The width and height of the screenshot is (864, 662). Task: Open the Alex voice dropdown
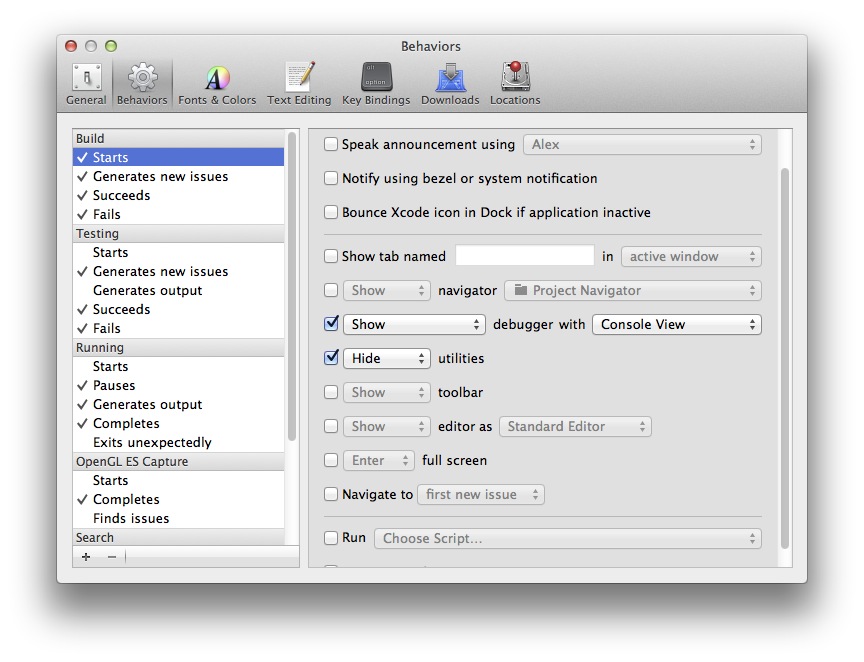pyautogui.click(x=642, y=144)
